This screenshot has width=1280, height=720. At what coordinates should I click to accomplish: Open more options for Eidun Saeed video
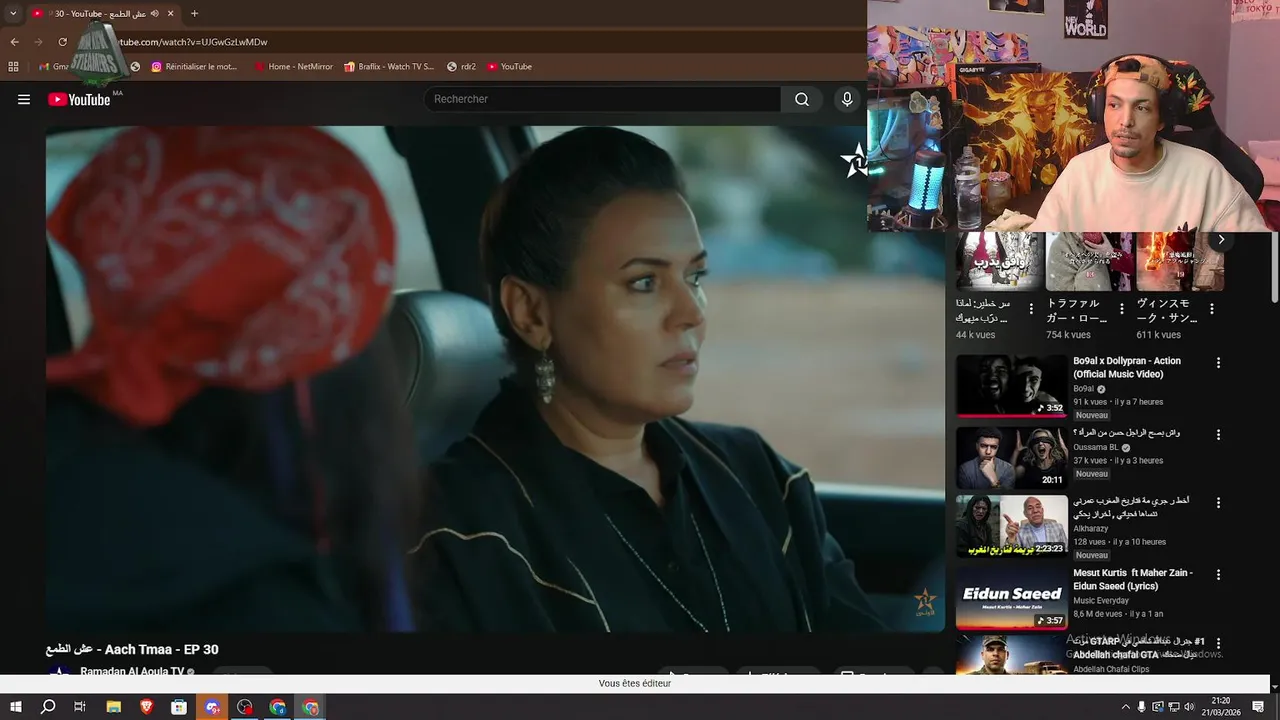tap(1218, 575)
